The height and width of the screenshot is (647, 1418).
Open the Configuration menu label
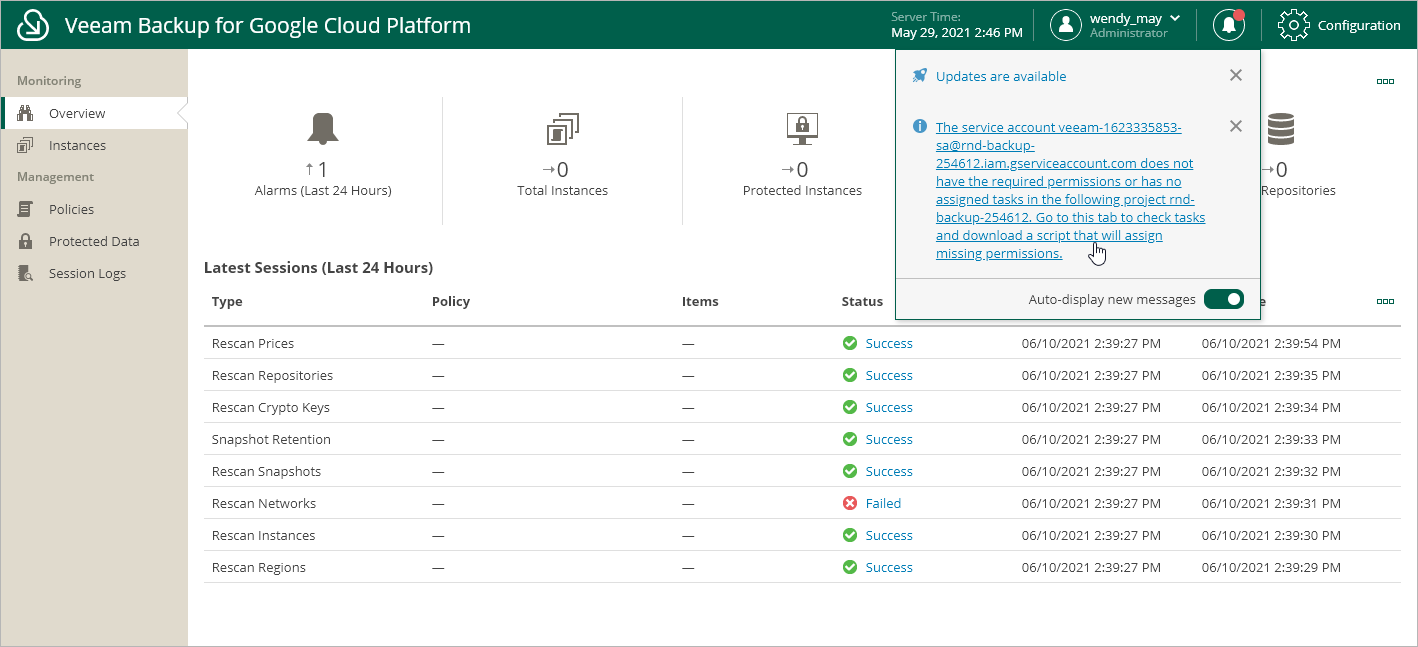click(x=1359, y=25)
